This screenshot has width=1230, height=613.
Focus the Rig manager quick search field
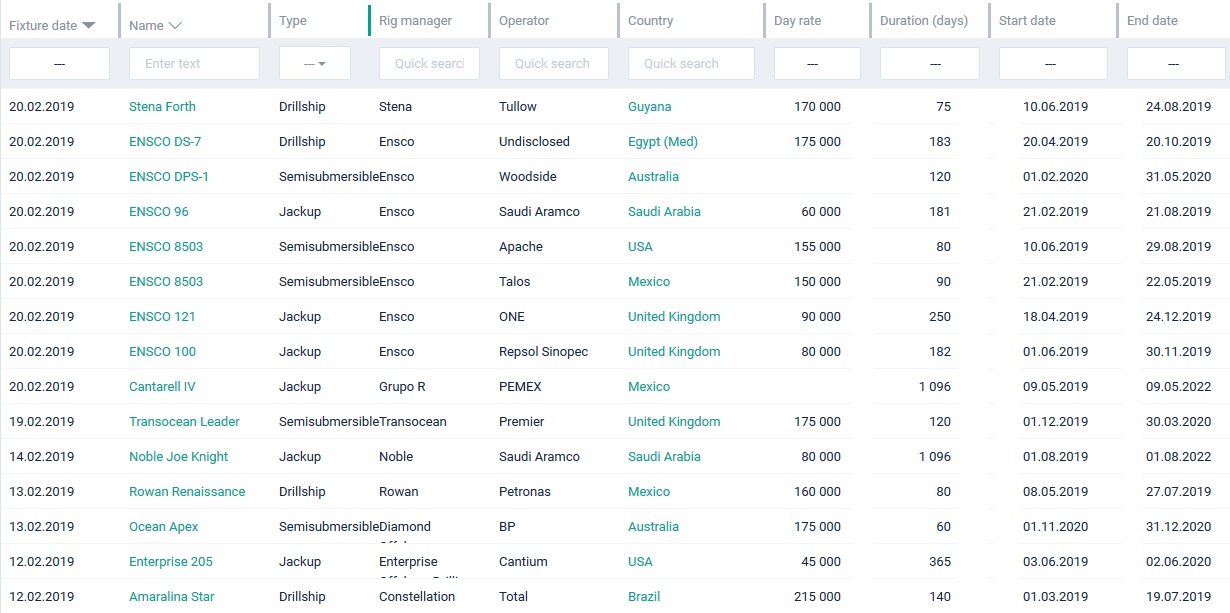[x=429, y=63]
